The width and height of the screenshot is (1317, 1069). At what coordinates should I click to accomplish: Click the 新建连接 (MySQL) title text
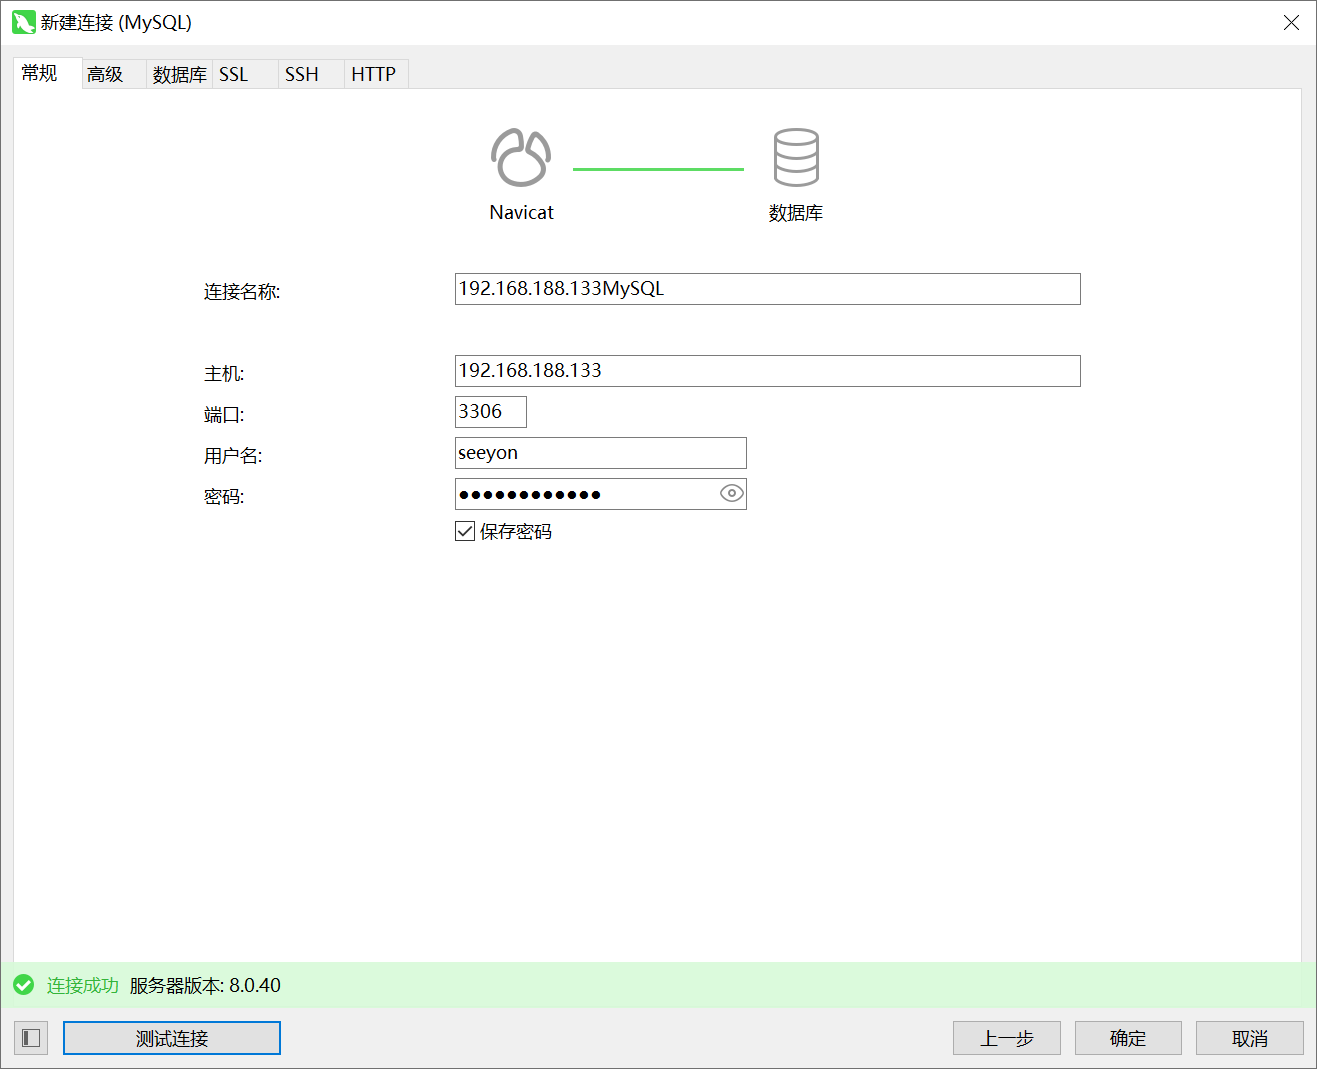coord(116,22)
